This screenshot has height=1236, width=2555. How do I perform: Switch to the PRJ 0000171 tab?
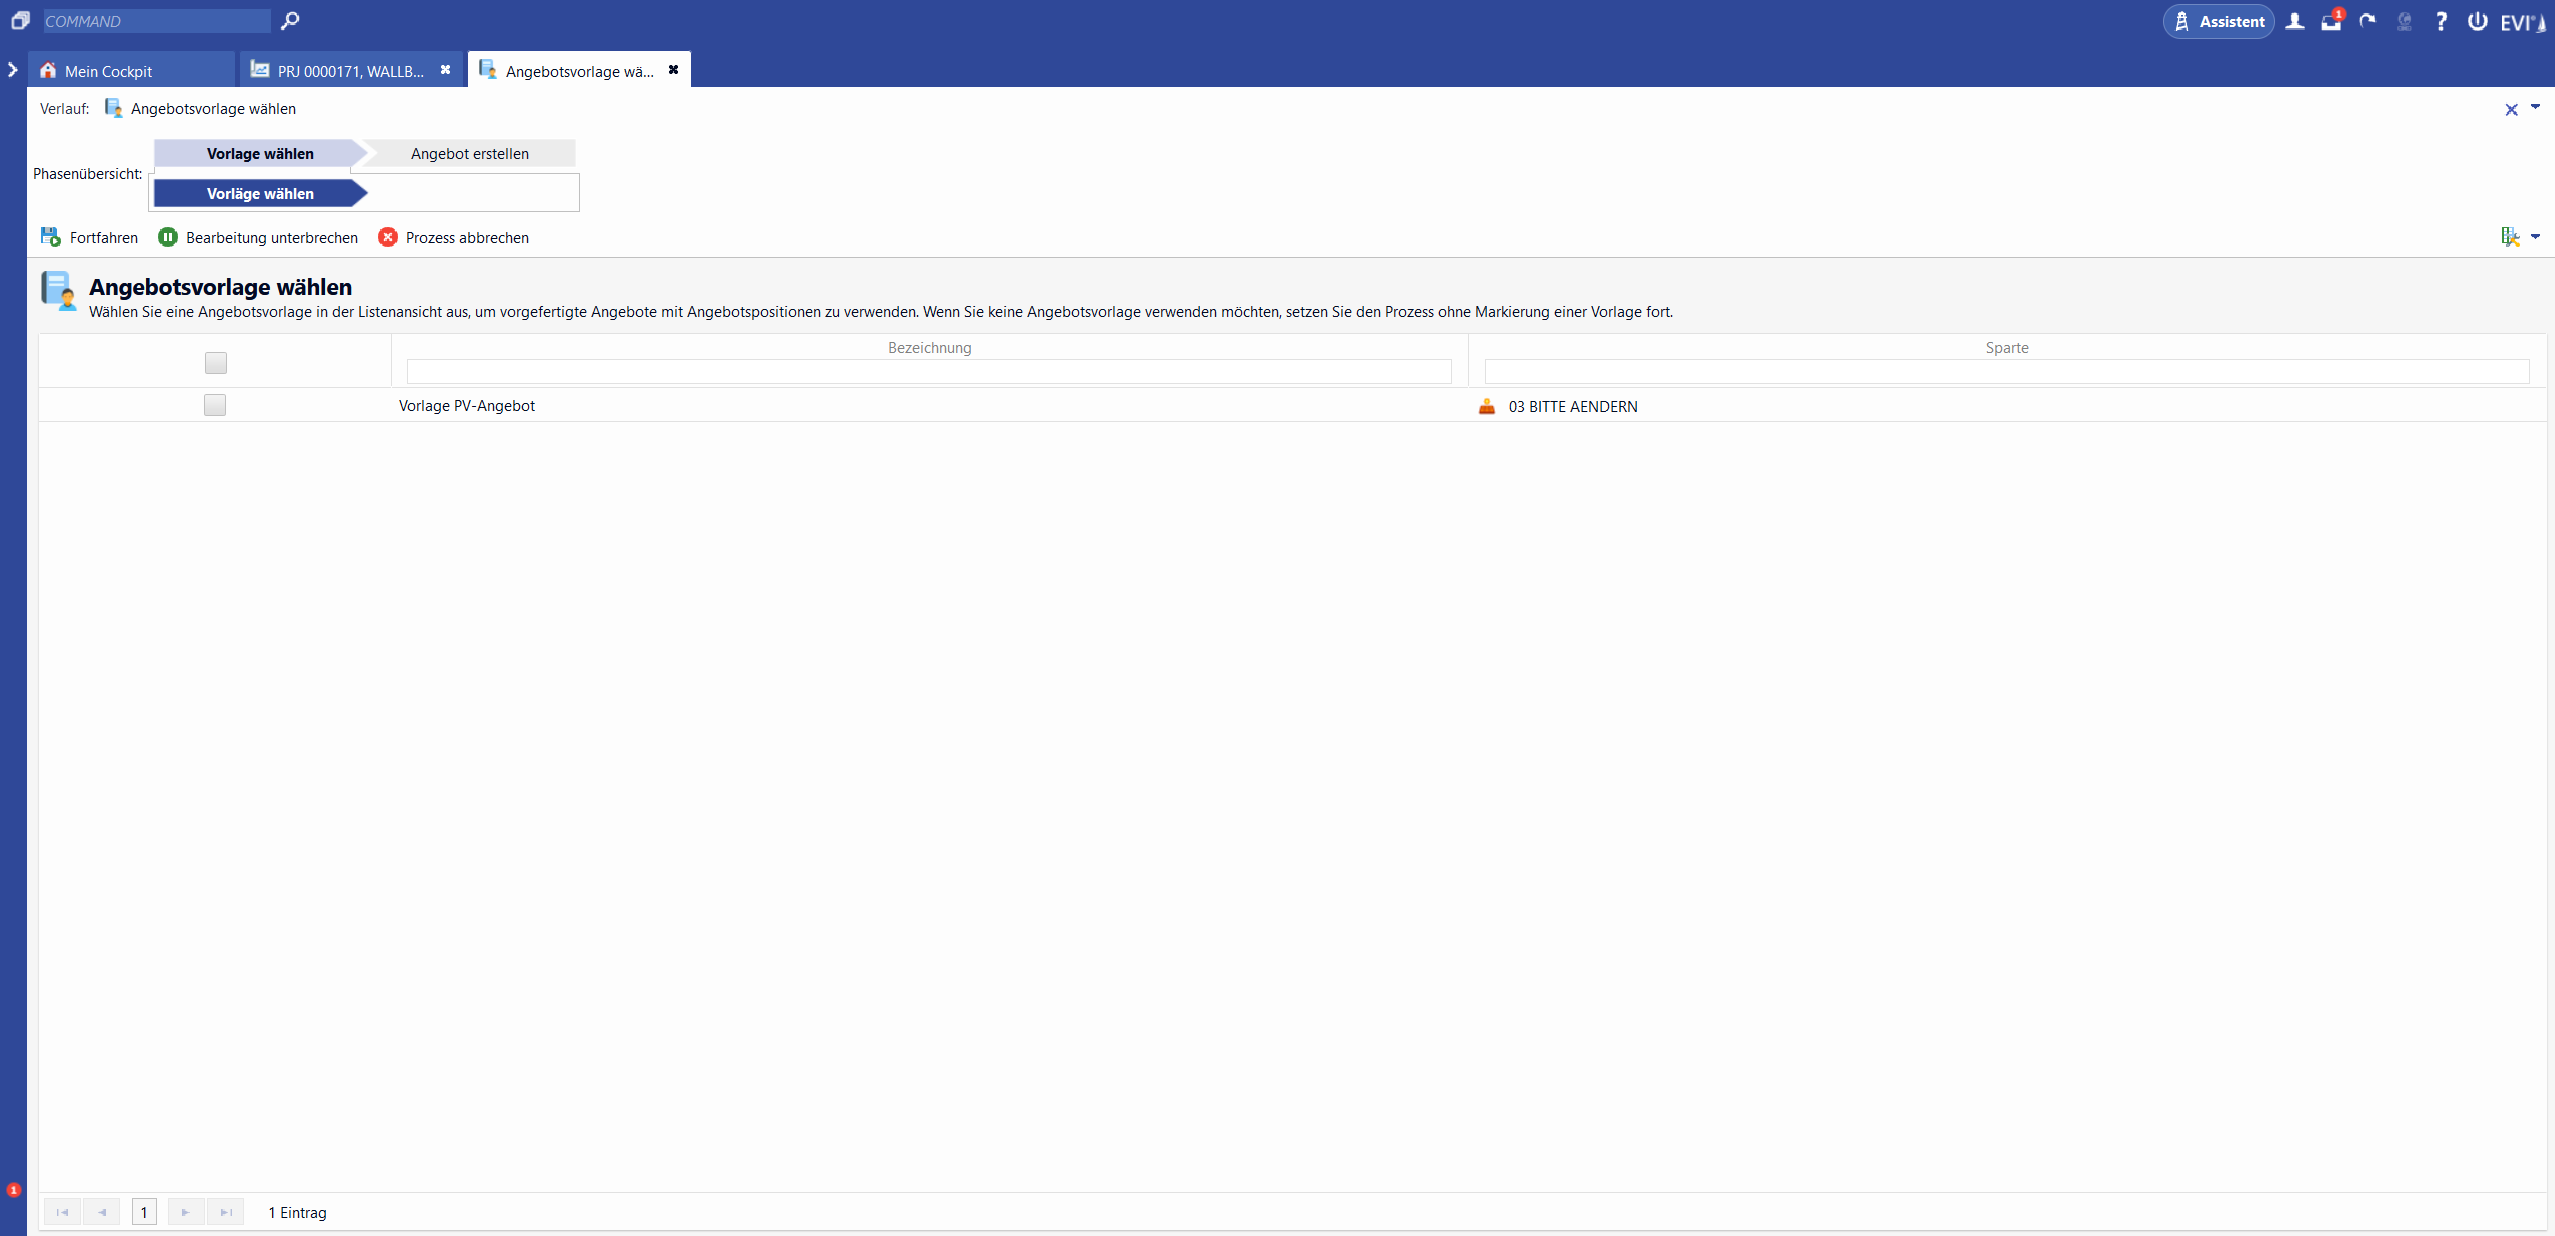[350, 71]
